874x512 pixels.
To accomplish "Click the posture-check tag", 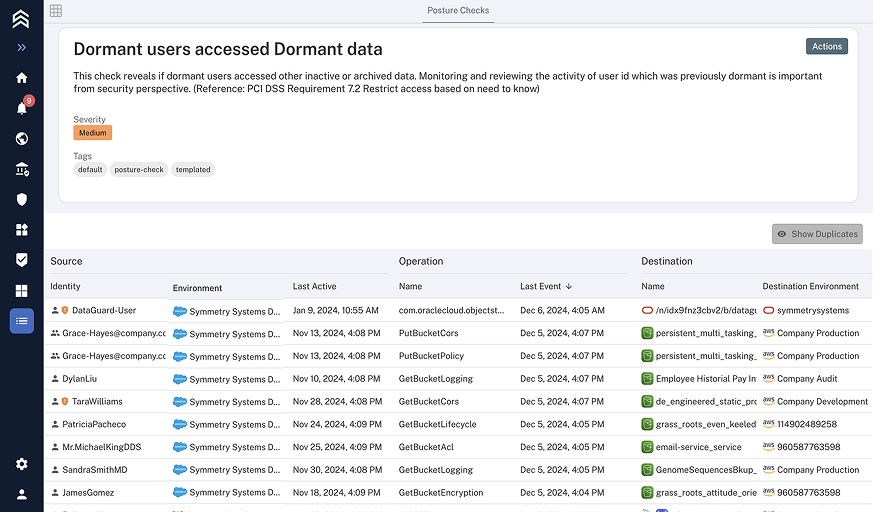I will pos(139,170).
